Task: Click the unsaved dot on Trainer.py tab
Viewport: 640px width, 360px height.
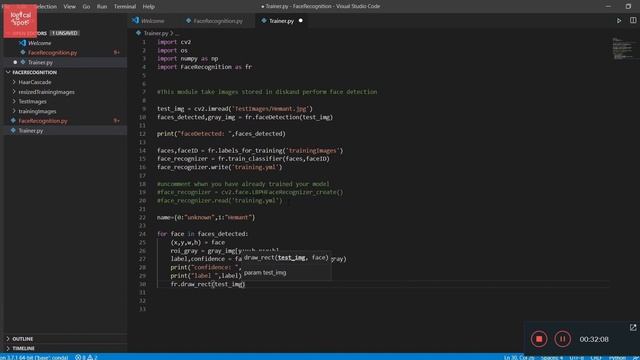Action: click(x=301, y=20)
